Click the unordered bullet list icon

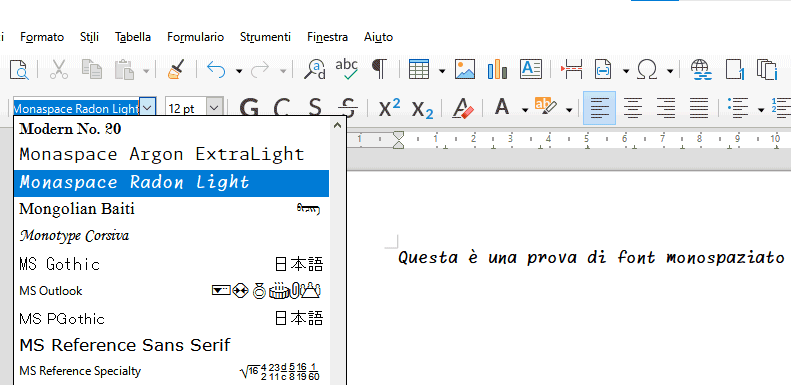(738, 108)
